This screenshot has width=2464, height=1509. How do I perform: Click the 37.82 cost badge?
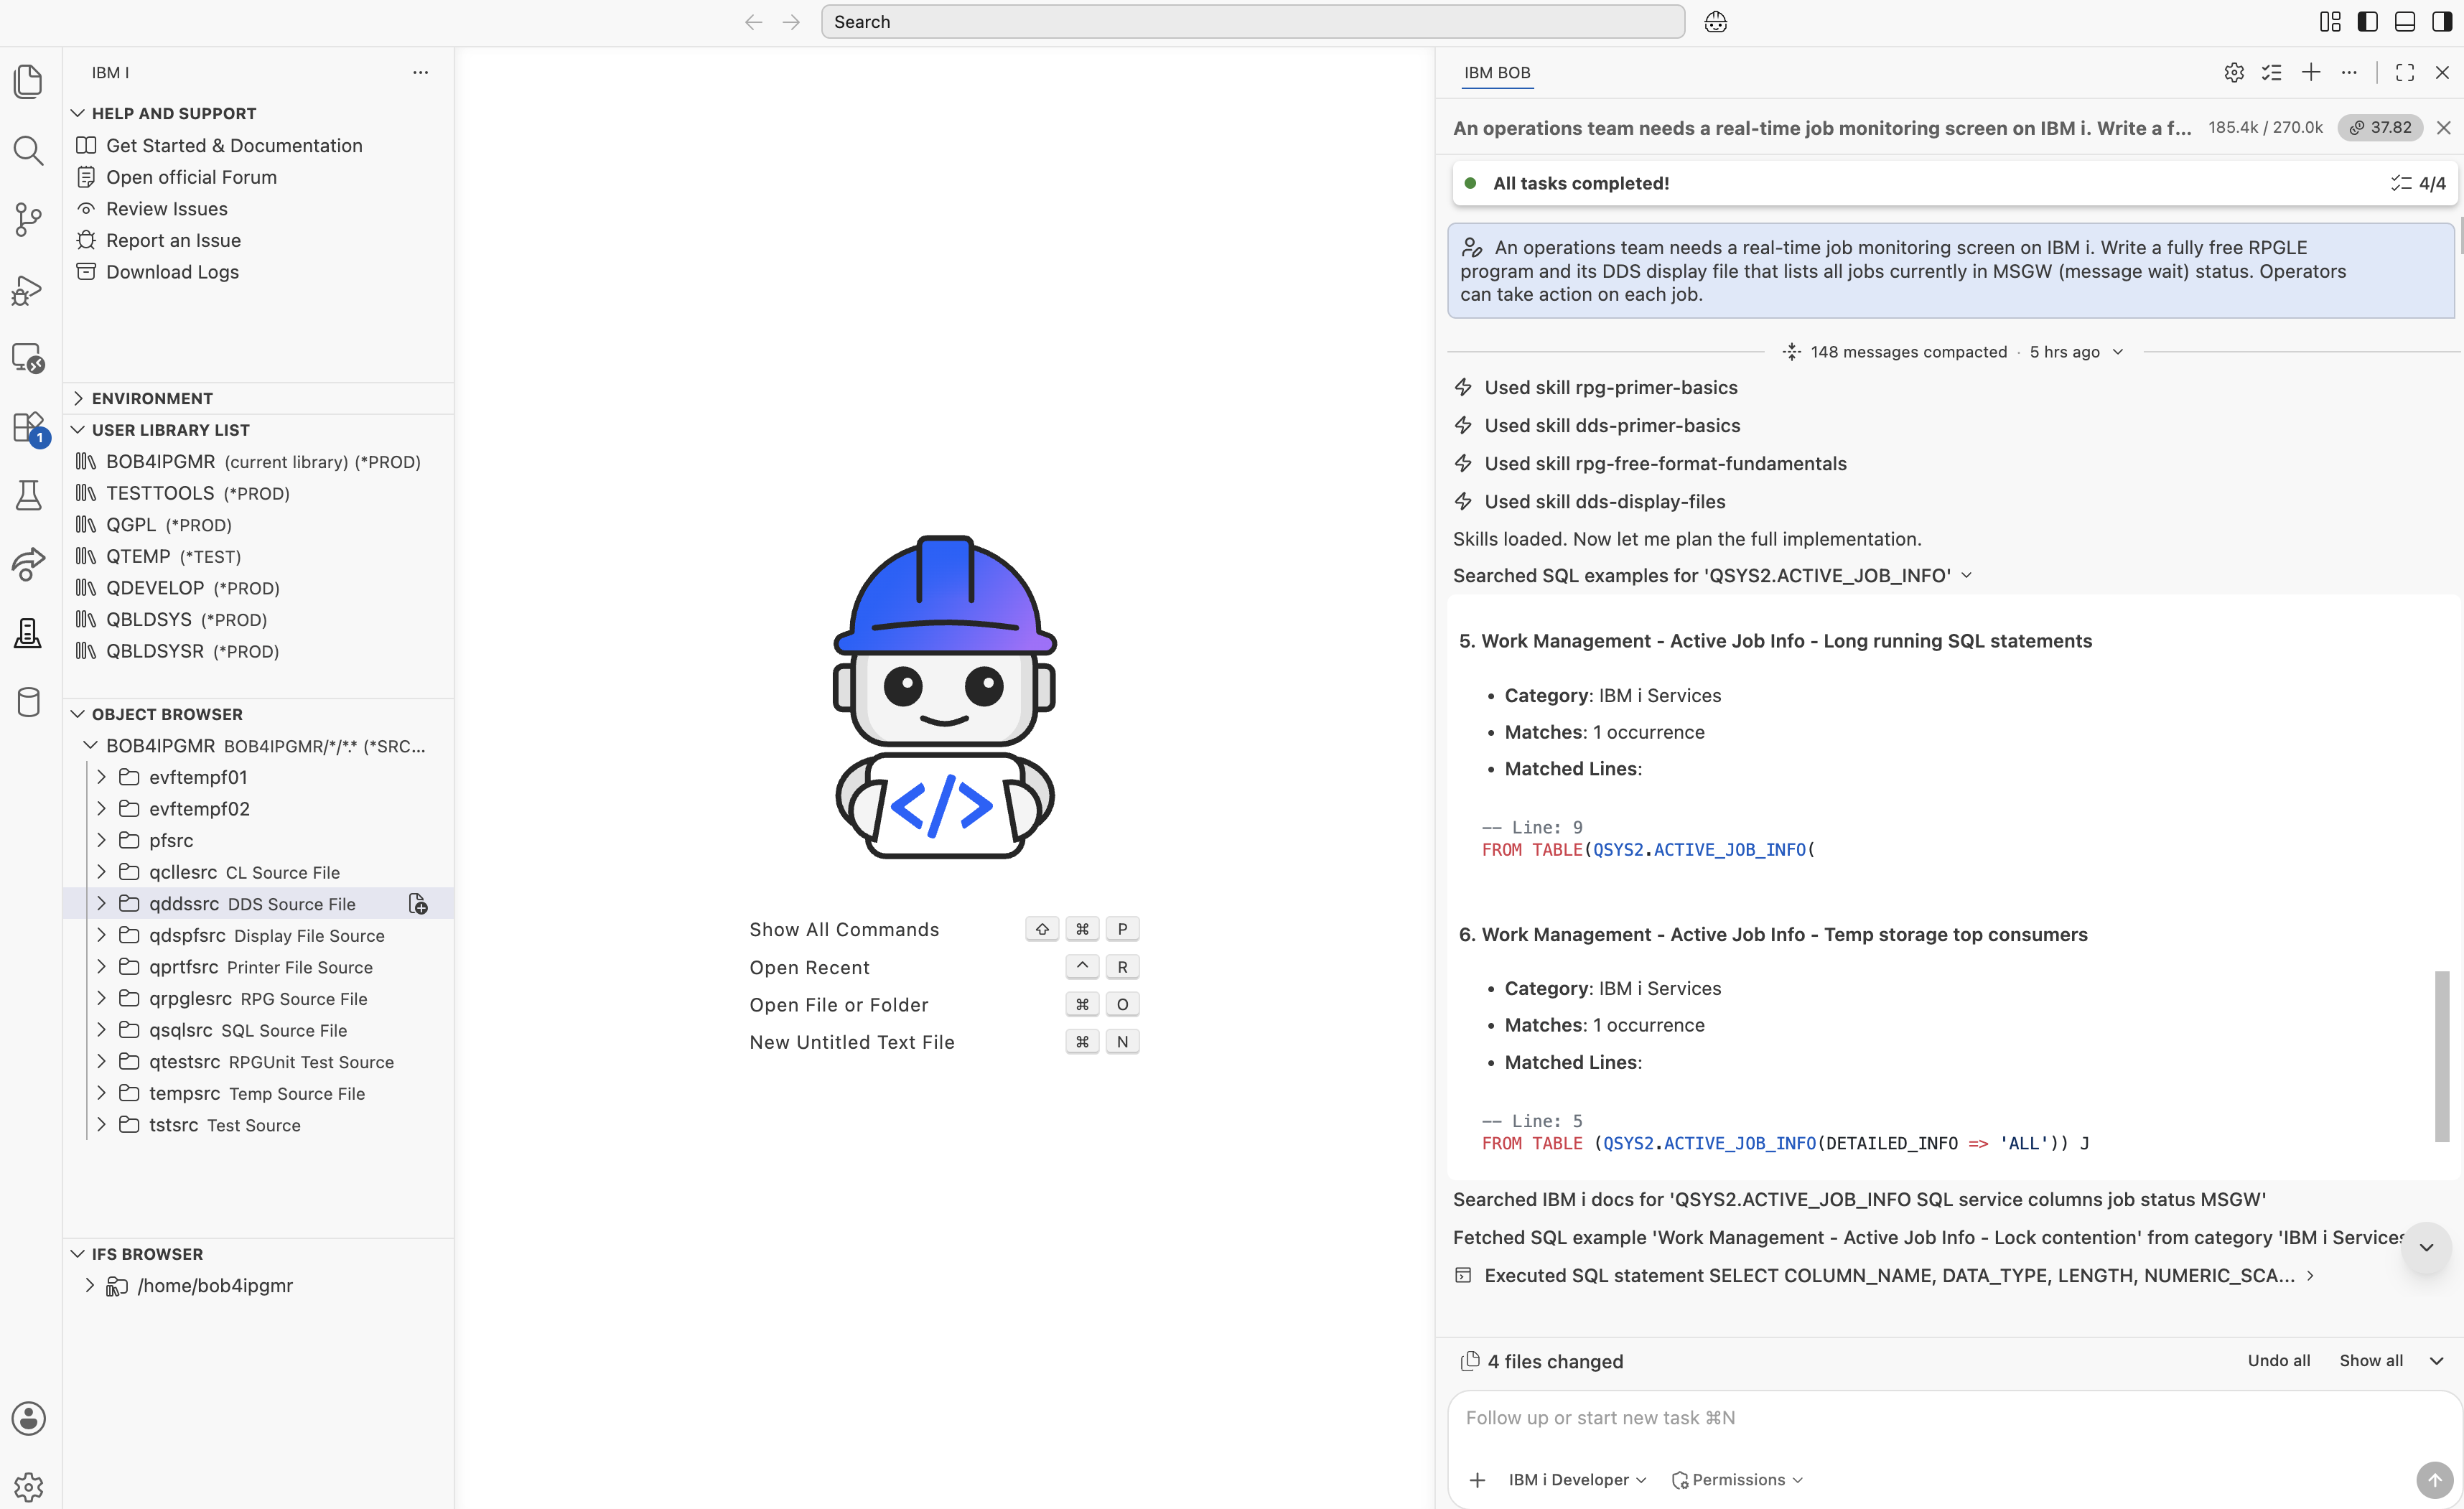point(2380,127)
